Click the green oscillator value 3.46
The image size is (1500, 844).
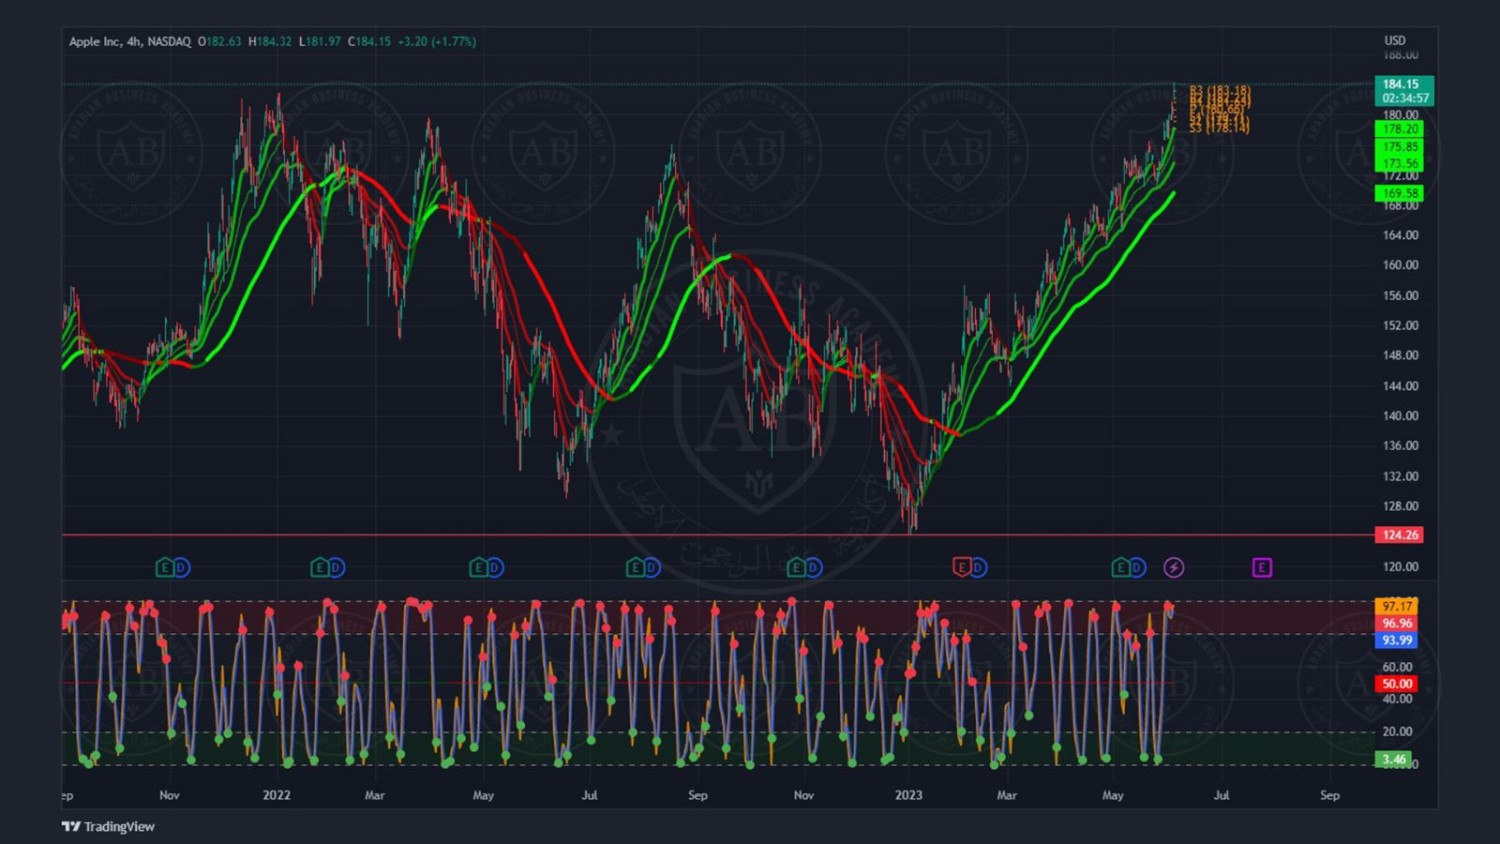(1394, 760)
